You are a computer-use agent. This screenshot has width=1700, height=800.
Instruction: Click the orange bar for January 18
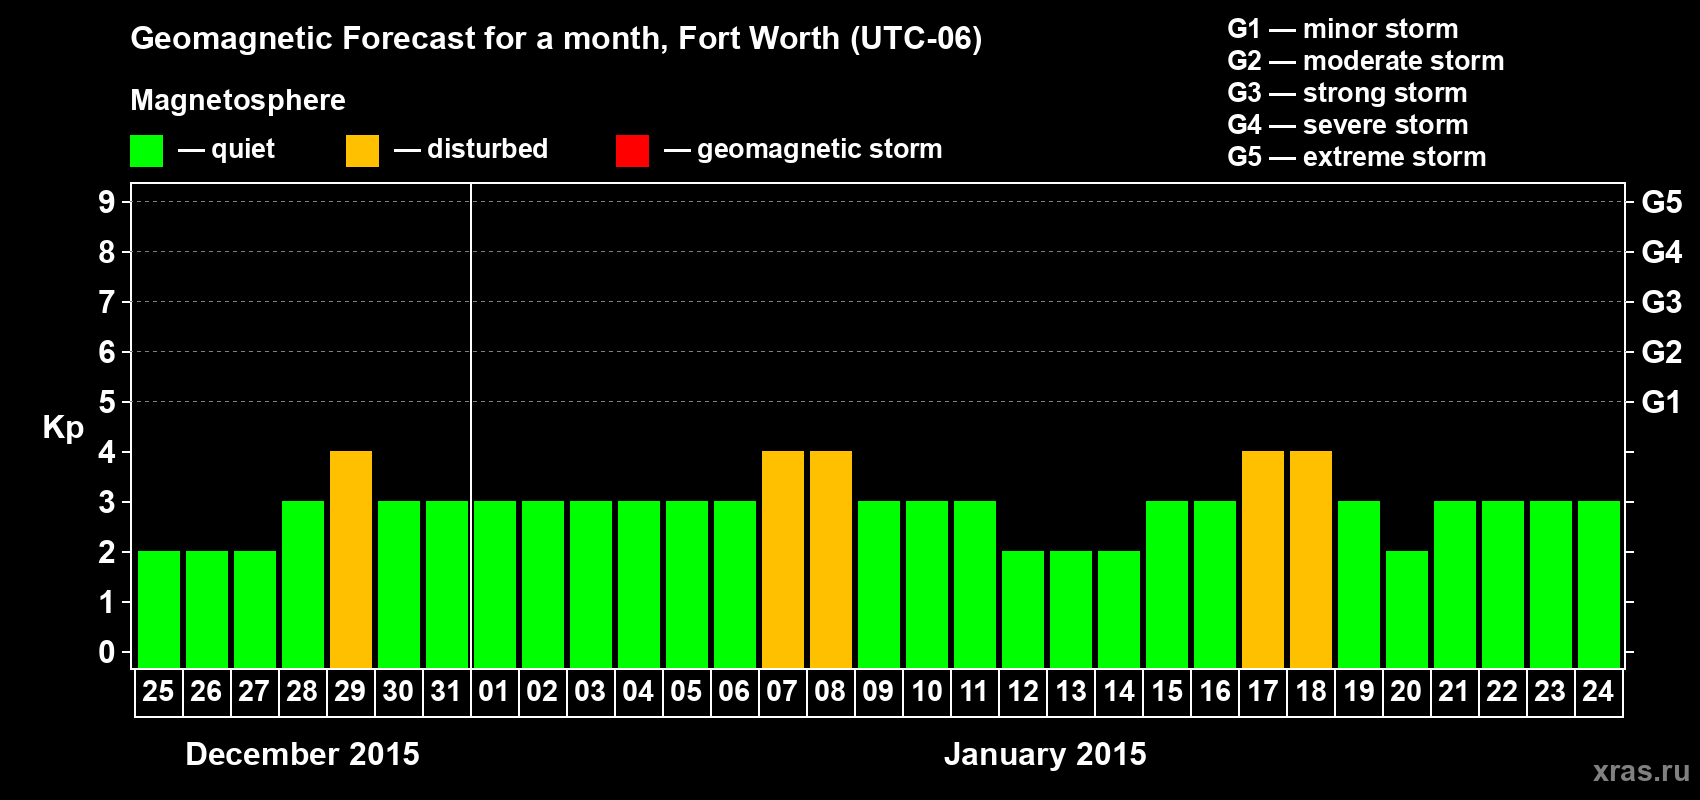[x=1311, y=559]
